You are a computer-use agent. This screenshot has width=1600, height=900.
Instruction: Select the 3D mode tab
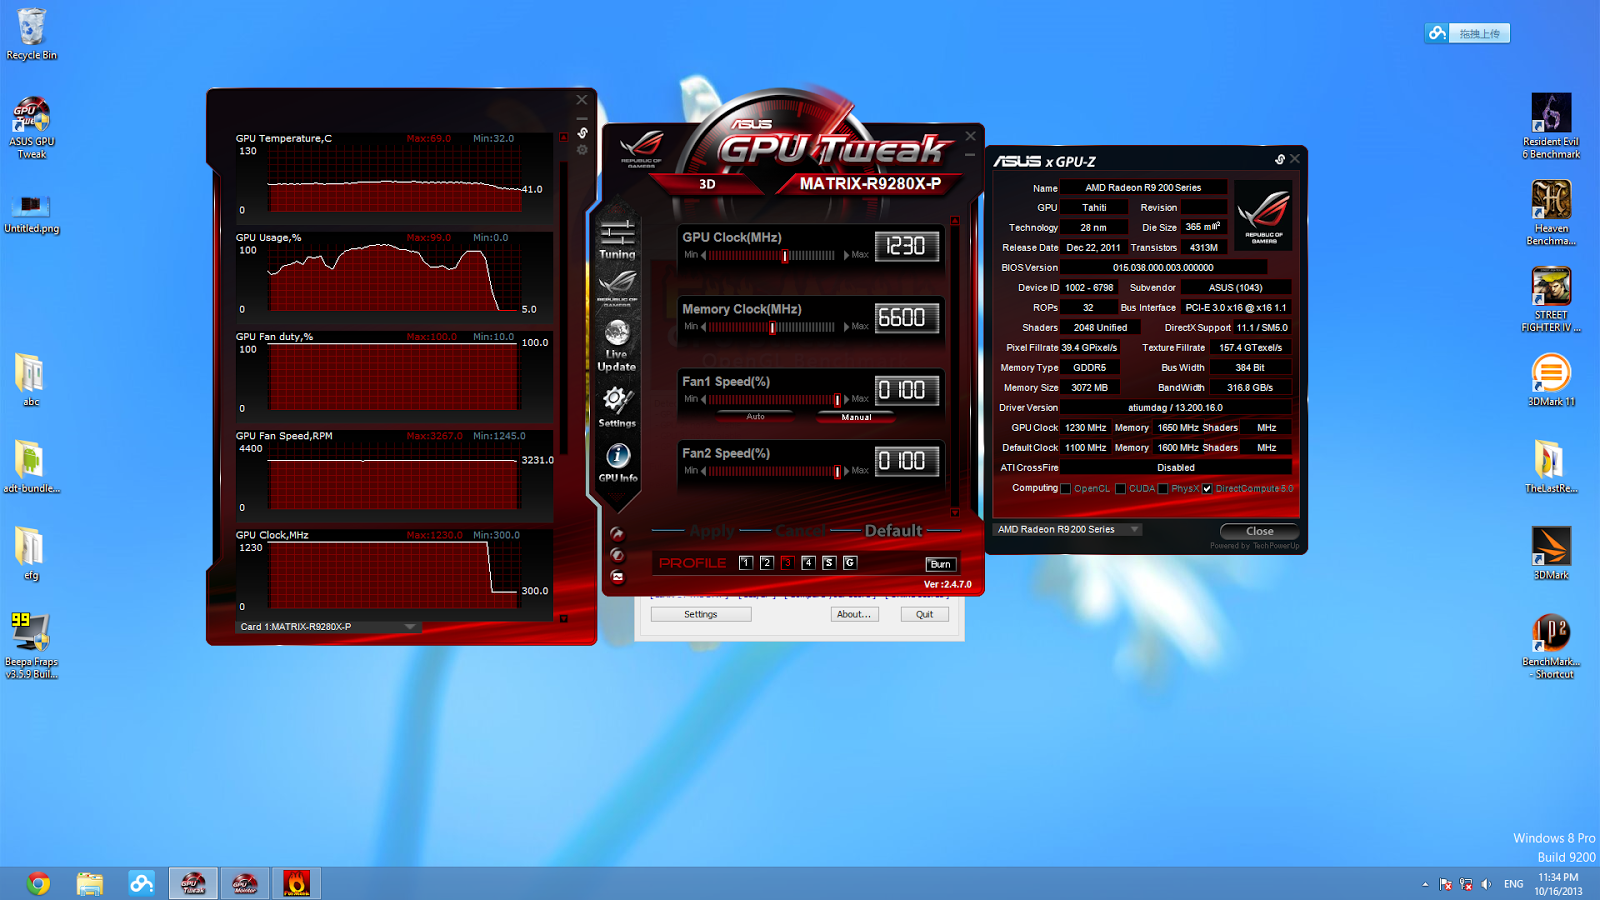click(707, 184)
